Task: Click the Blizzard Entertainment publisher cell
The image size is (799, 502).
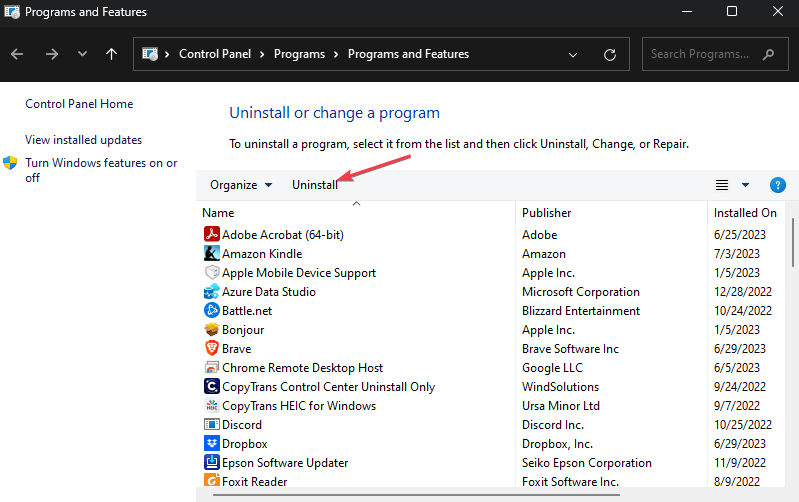Action: (580, 311)
